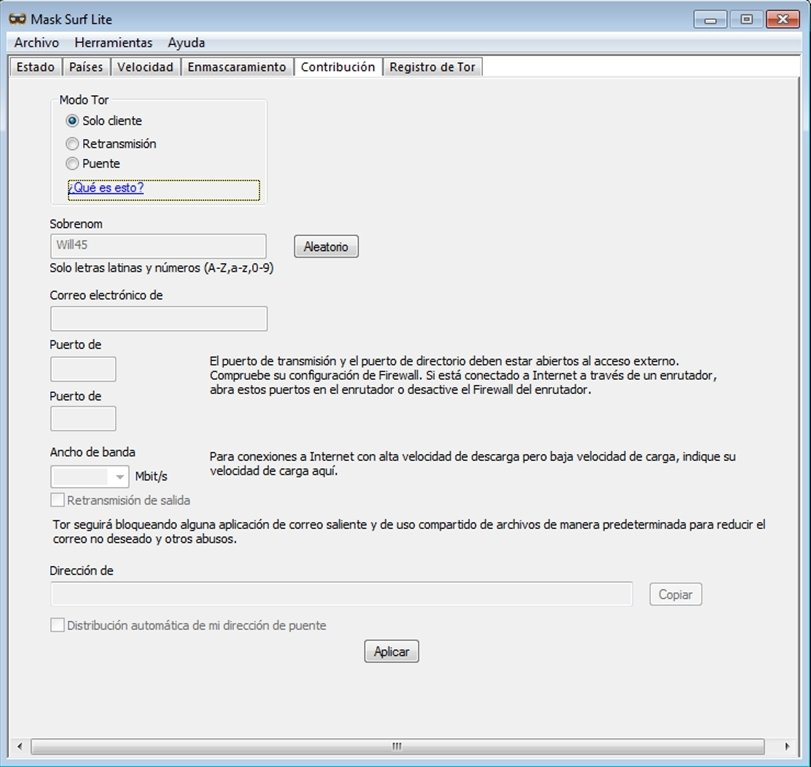Viewport: 811px width, 767px height.
Task: Click the Aplicar button
Action: (x=392, y=652)
